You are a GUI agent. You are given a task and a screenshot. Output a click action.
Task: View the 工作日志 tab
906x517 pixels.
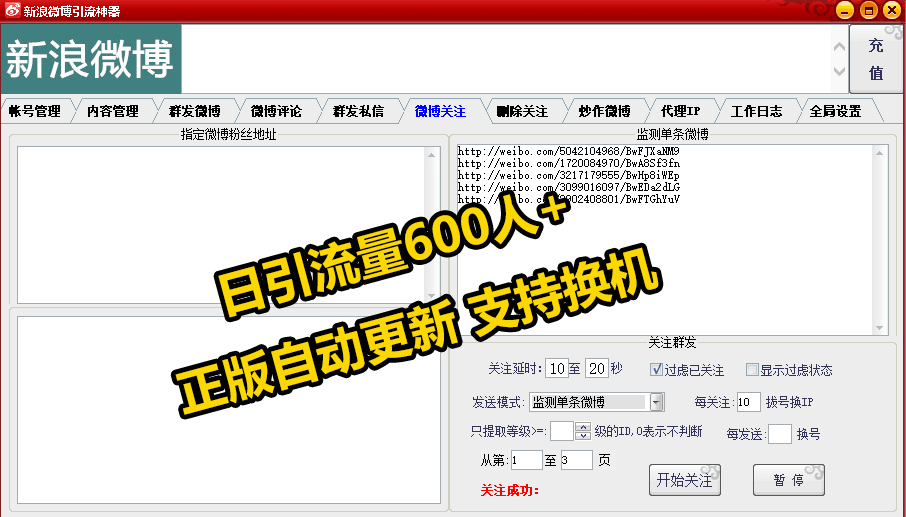[756, 111]
